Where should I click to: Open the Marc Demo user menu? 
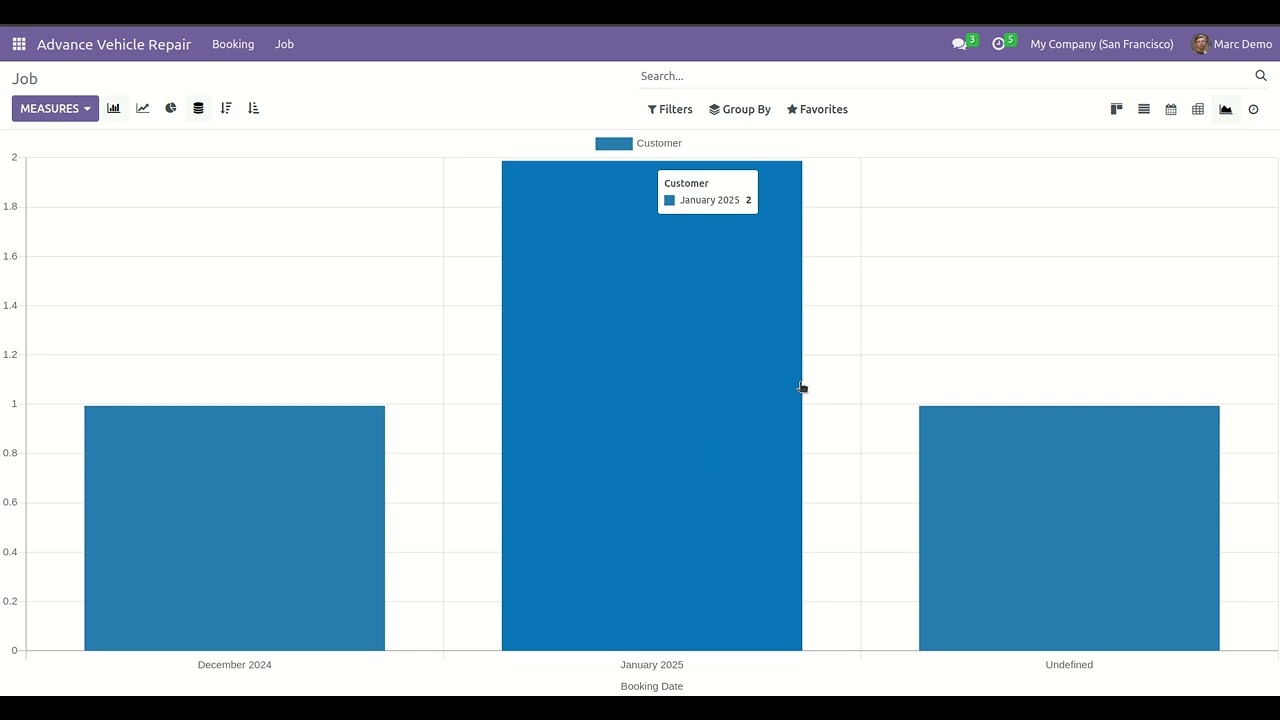(1232, 44)
